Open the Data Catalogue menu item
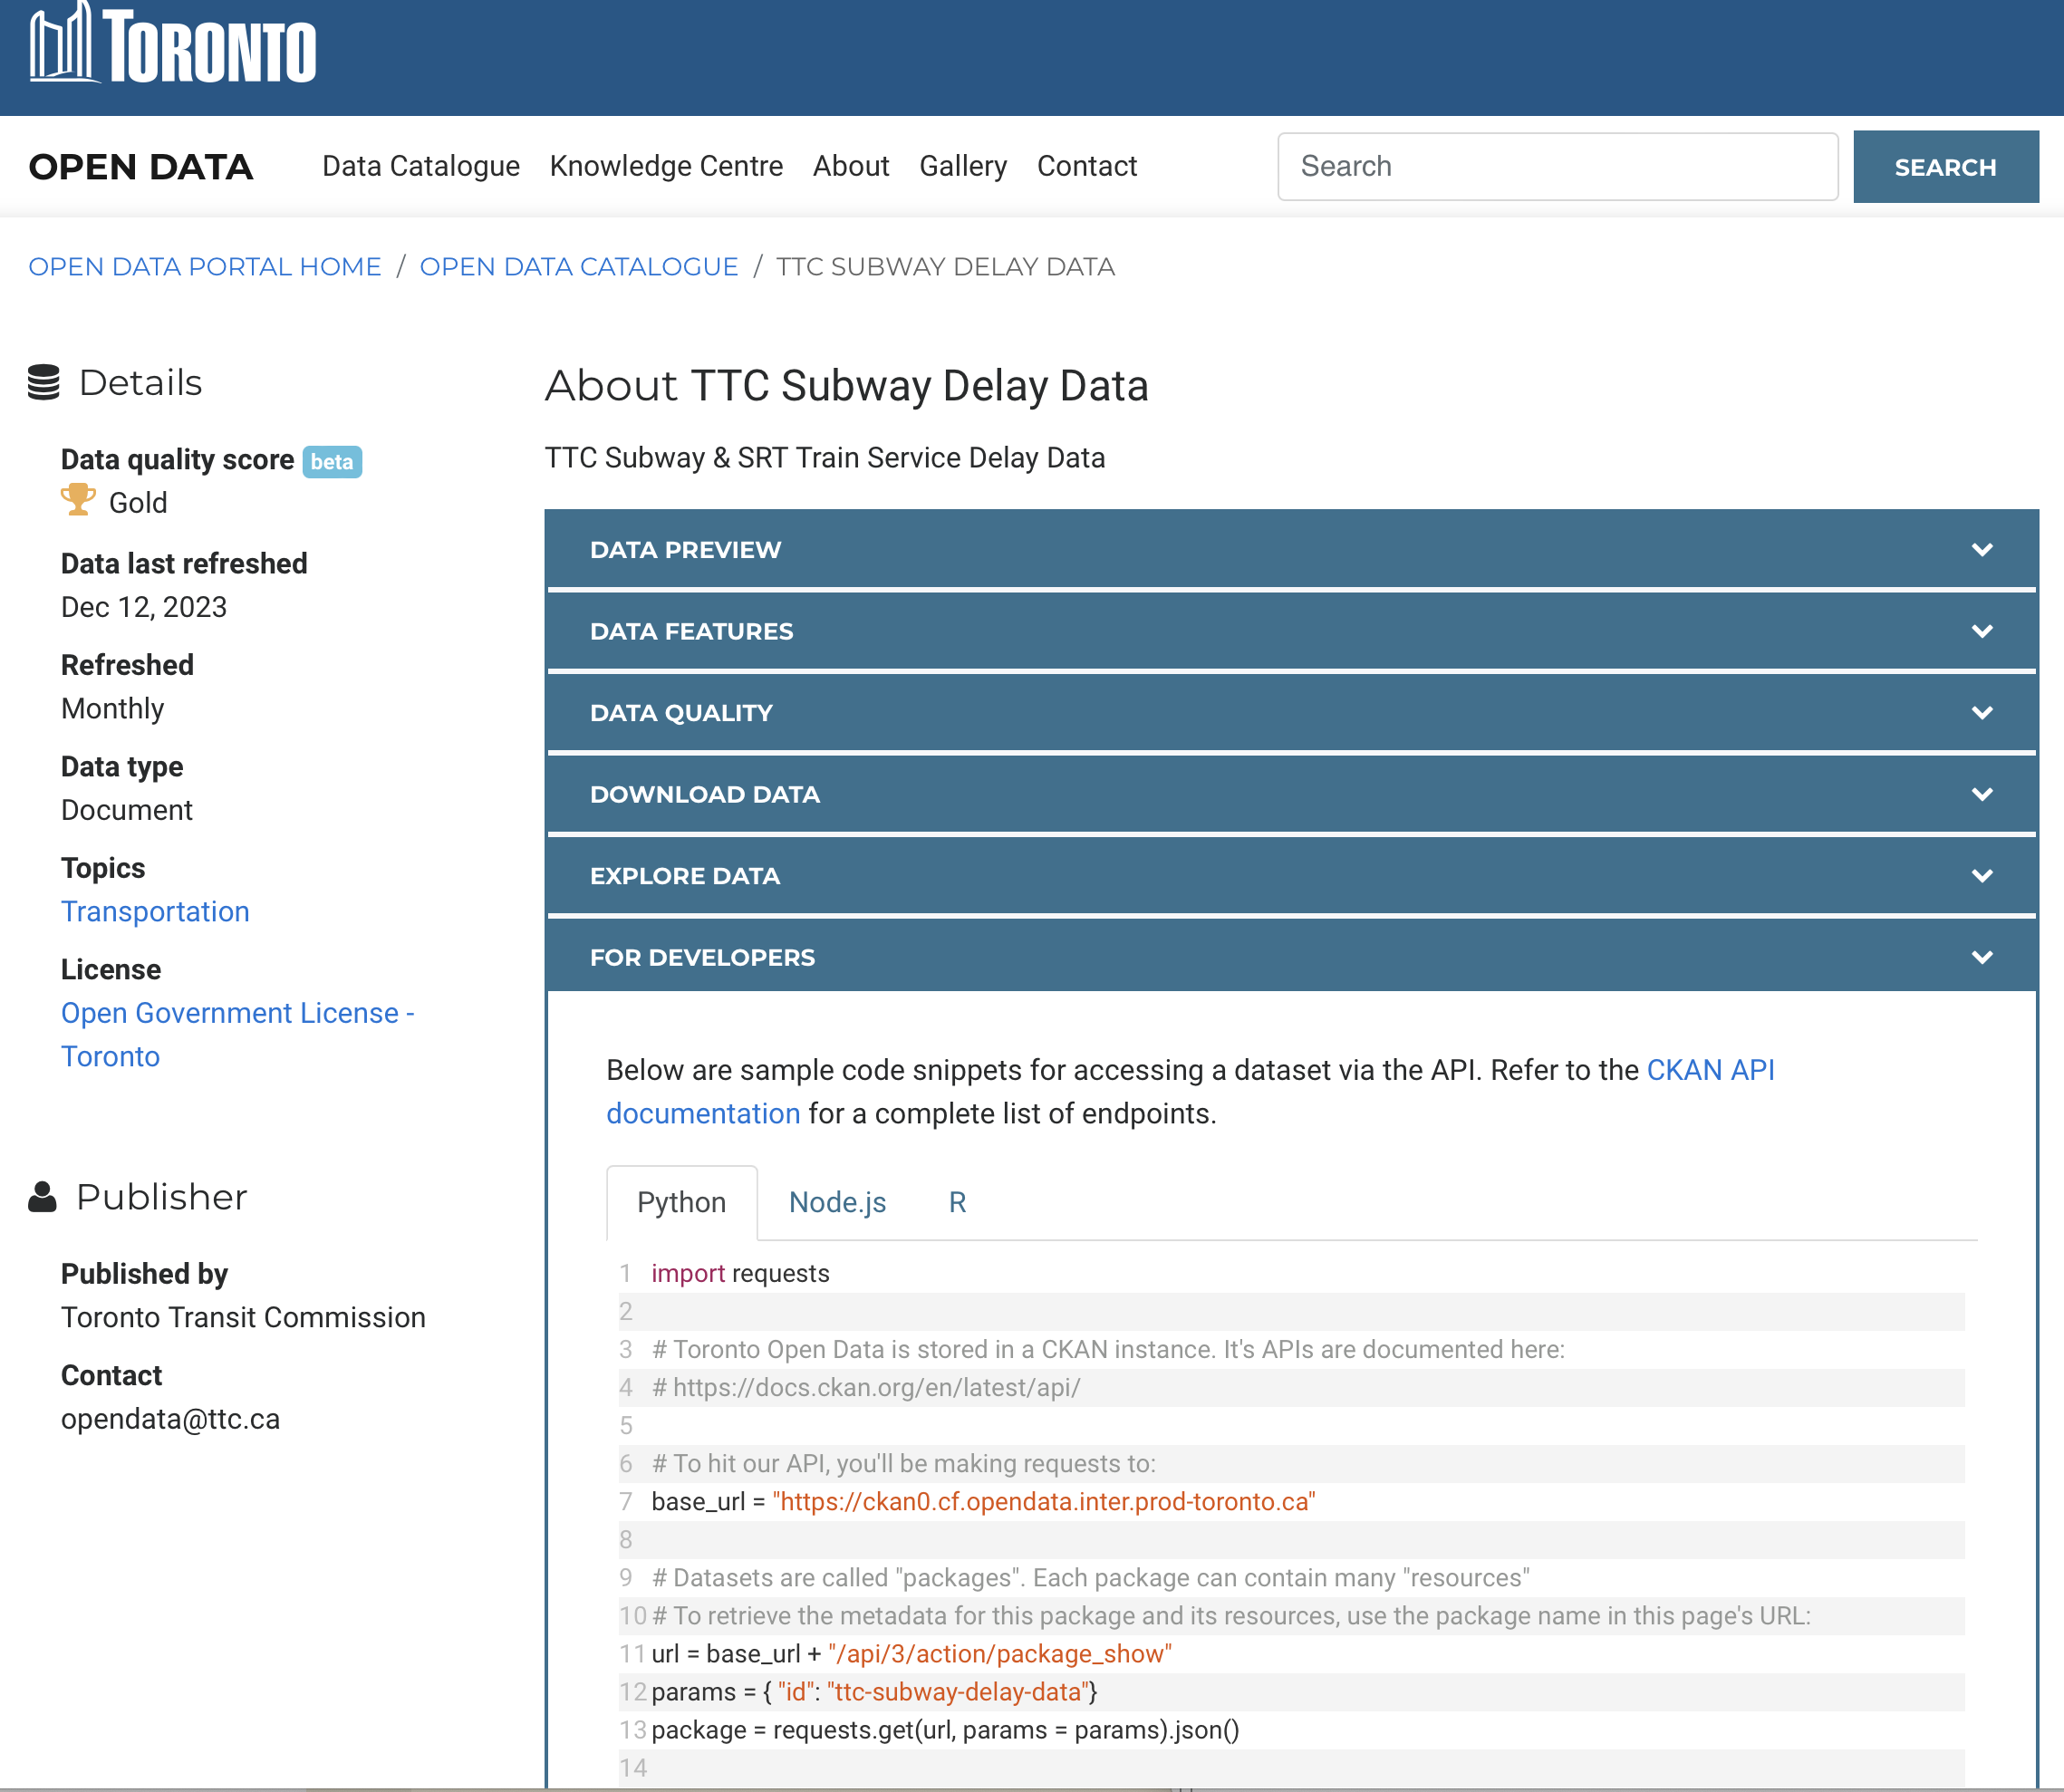The width and height of the screenshot is (2064, 1792). point(421,166)
